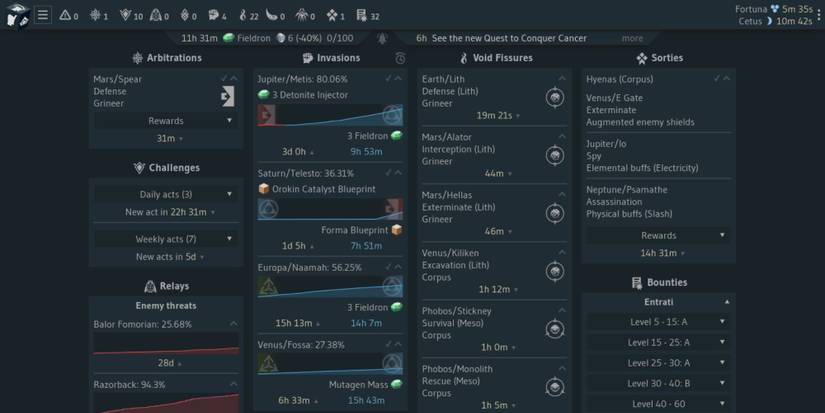This screenshot has width=825, height=413.
Task: Click the Lith relic icon for Mars/Hellas
Action: [x=555, y=213]
